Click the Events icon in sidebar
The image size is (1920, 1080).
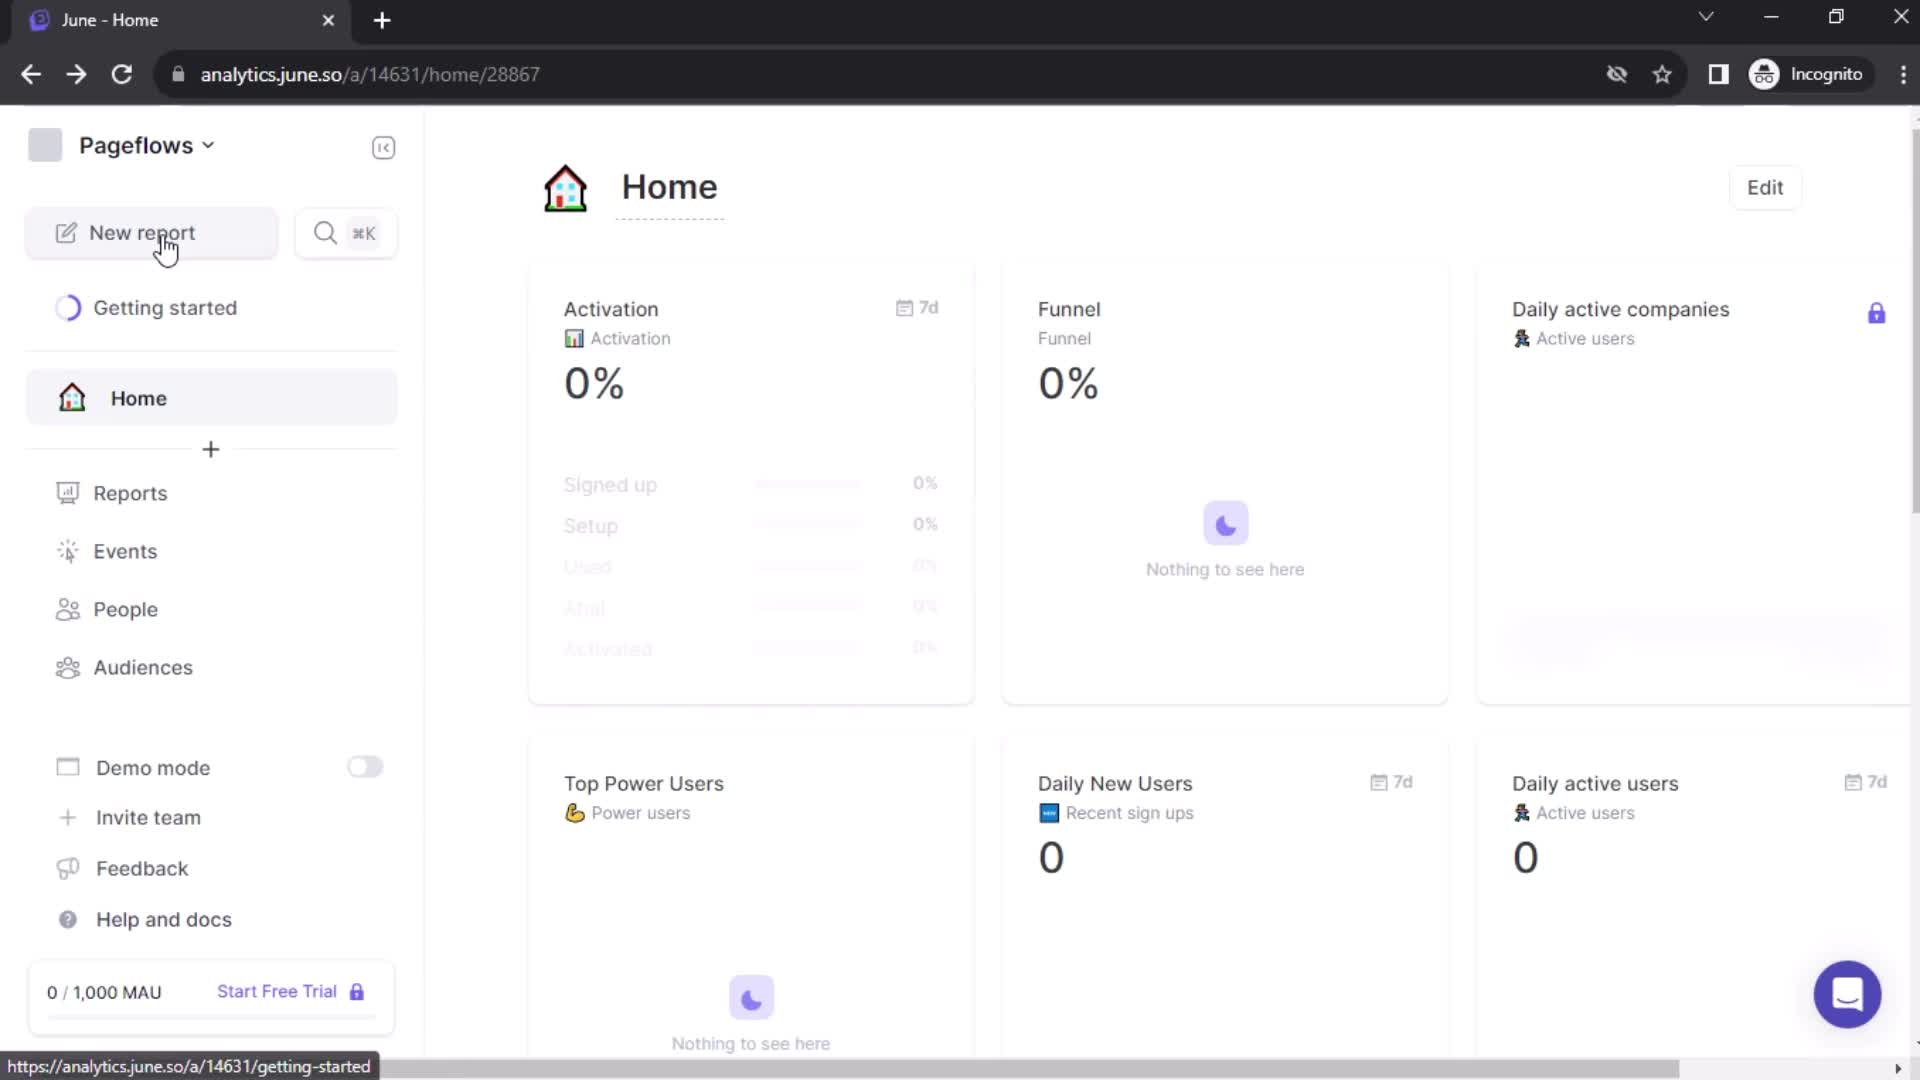point(67,551)
